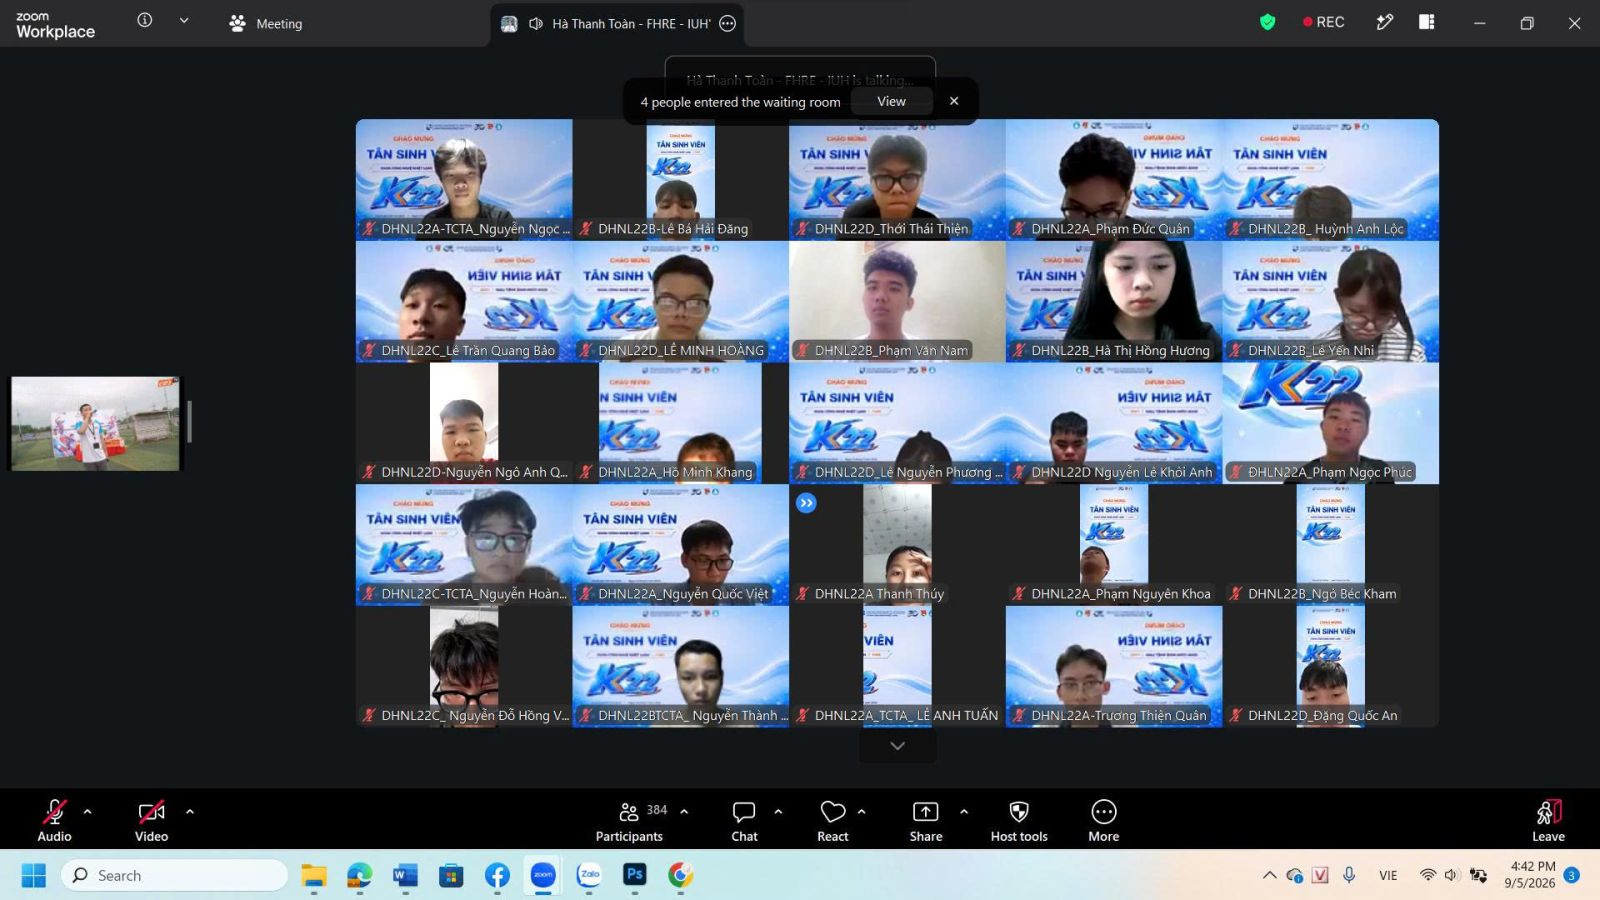Unmute the Audio microphone
Screen dimensions: 1600x900
click(x=54, y=820)
